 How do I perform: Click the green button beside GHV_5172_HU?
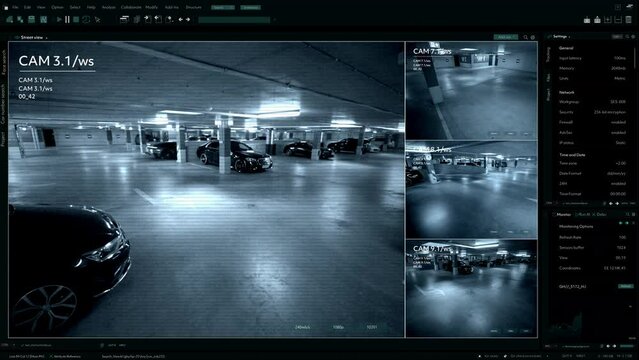626,286
